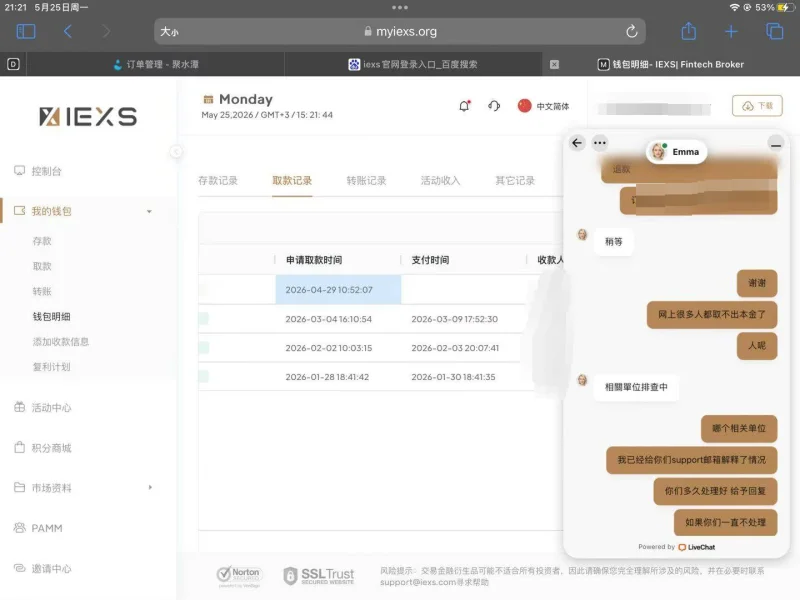
Task: Click chat message 相關單位排查中
Action: coord(636,387)
